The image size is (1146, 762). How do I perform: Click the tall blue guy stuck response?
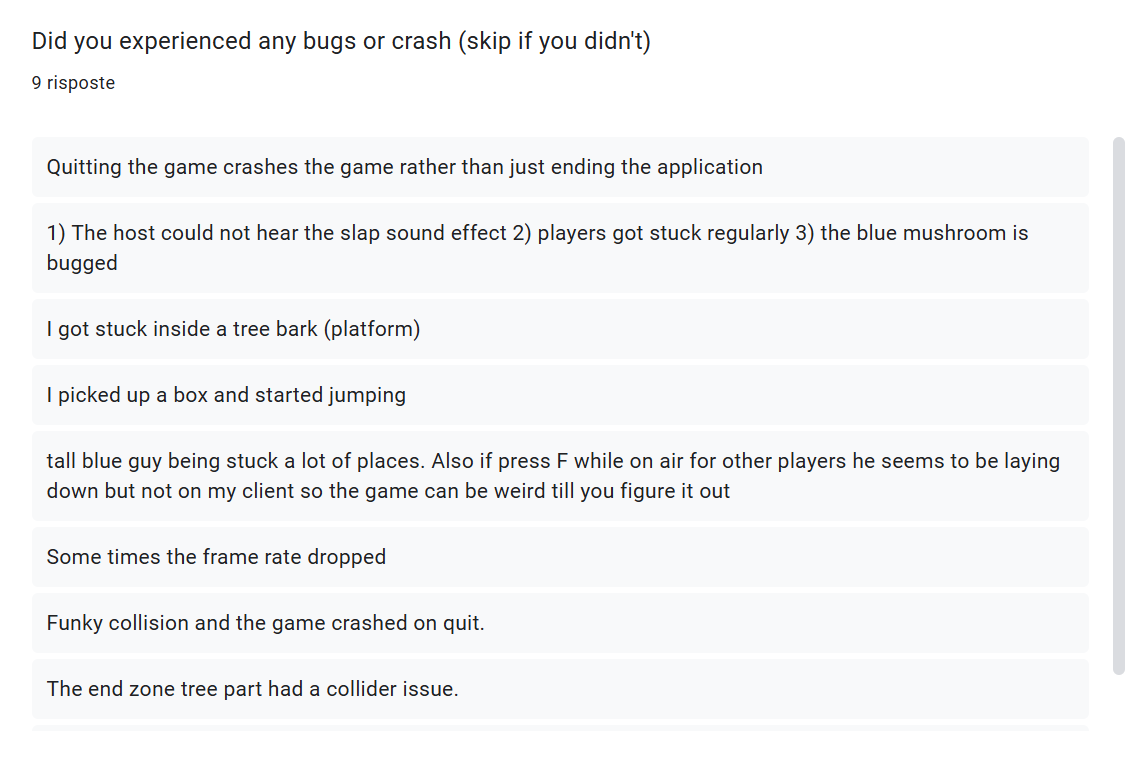click(560, 476)
